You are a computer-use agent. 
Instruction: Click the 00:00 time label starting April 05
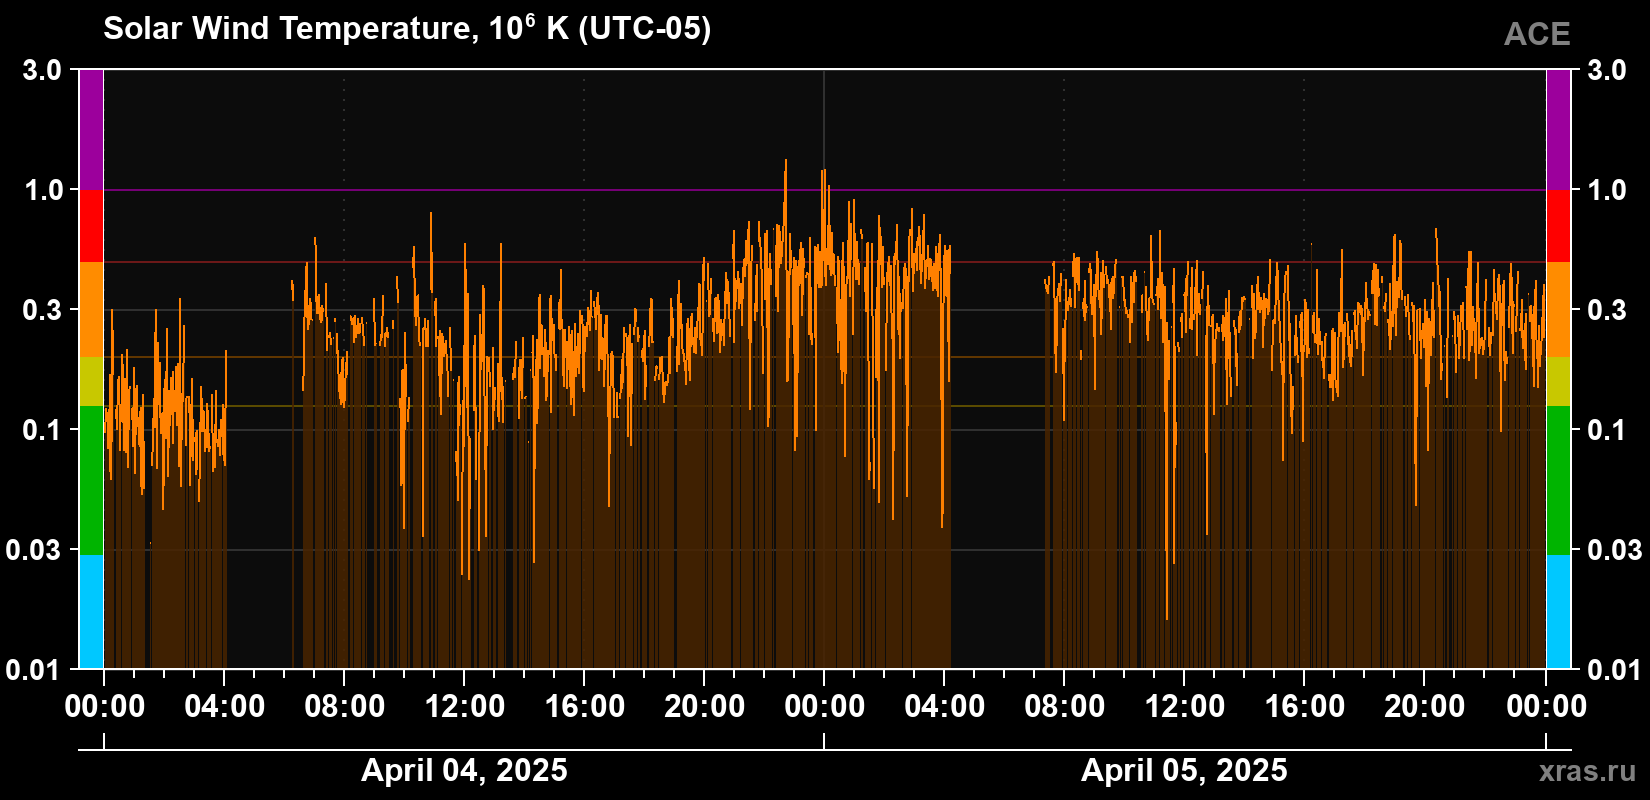(825, 707)
